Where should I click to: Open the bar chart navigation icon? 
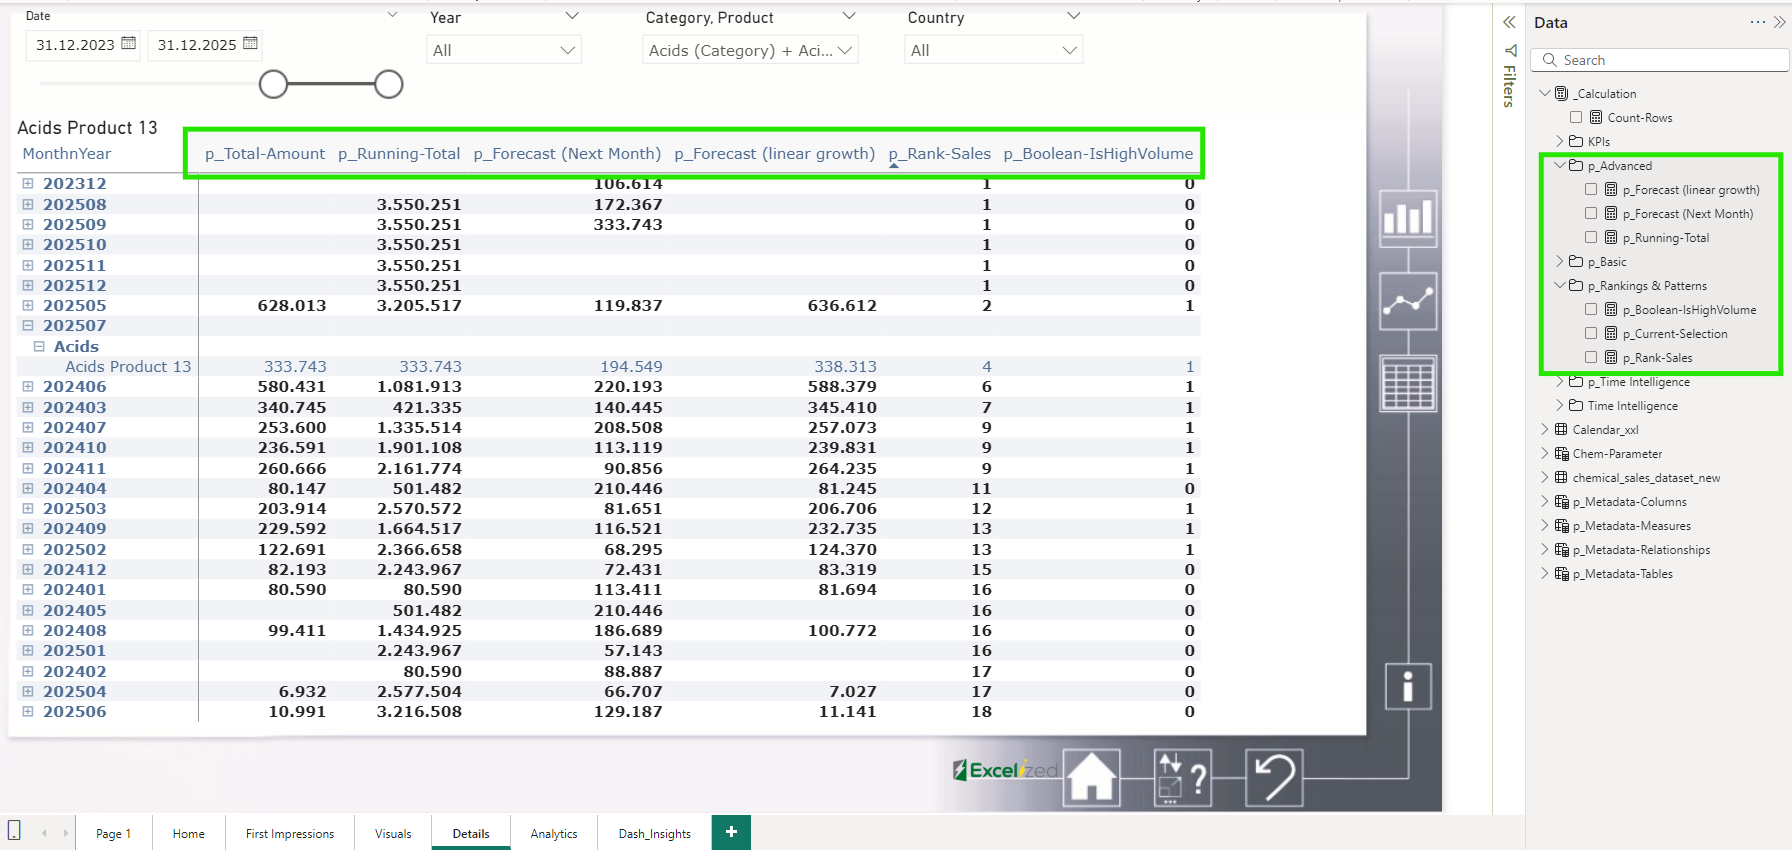tap(1408, 218)
